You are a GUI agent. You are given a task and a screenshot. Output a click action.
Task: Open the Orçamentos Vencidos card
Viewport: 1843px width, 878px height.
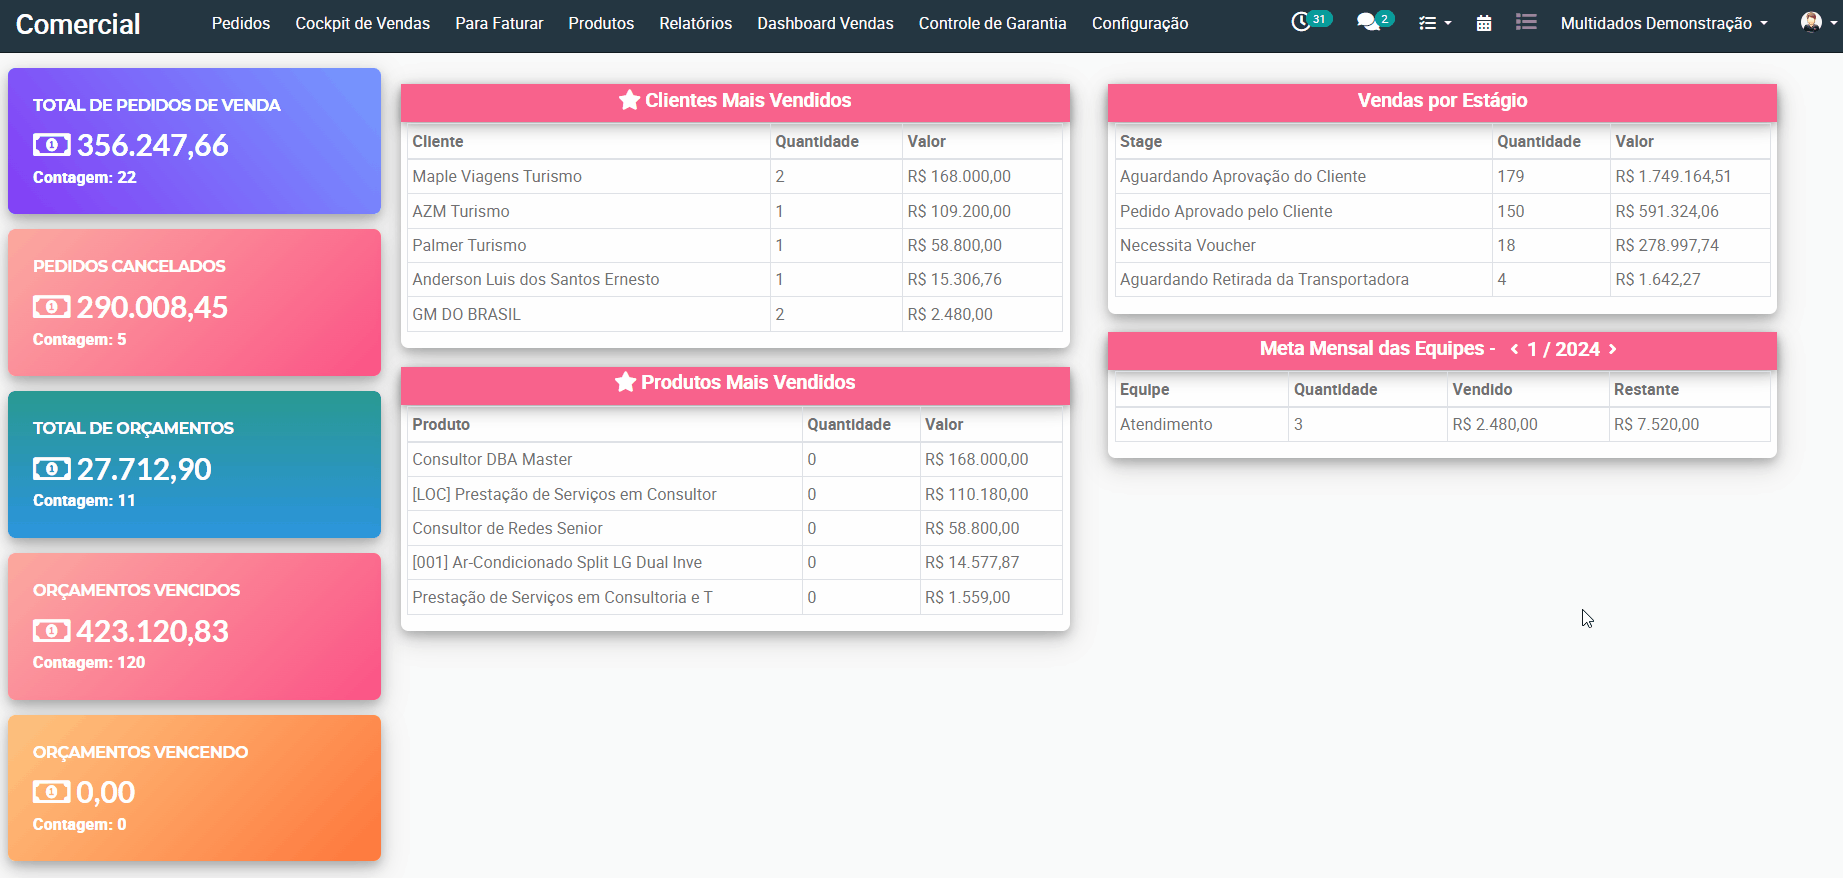point(194,626)
